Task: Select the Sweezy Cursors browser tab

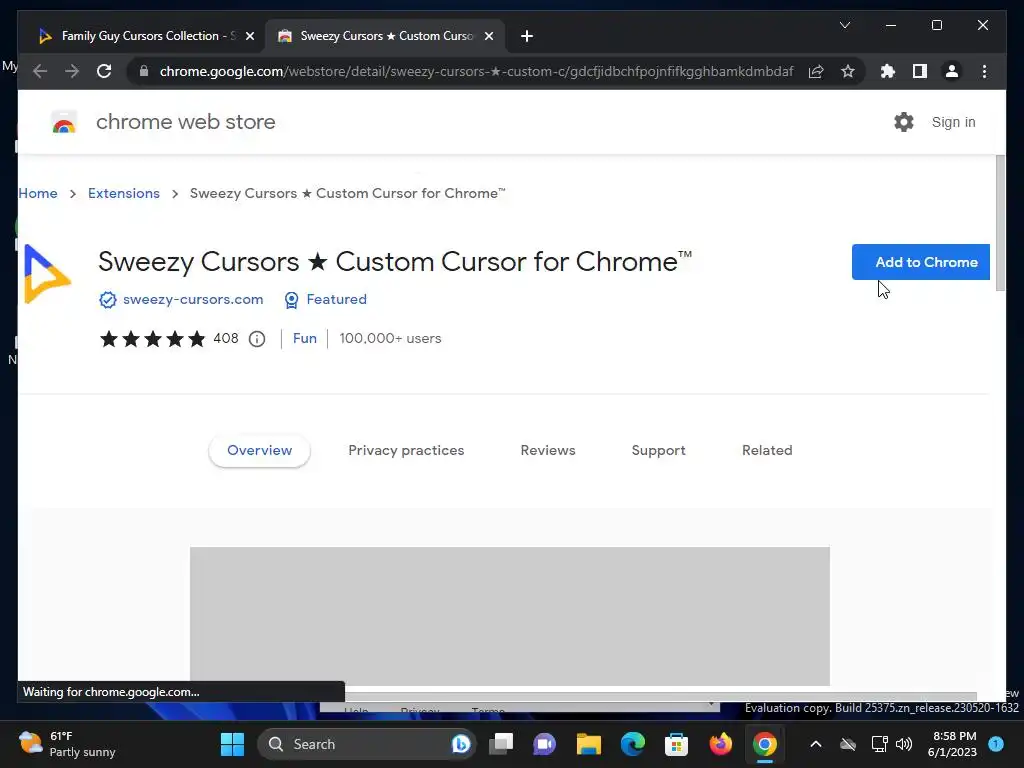Action: click(385, 36)
